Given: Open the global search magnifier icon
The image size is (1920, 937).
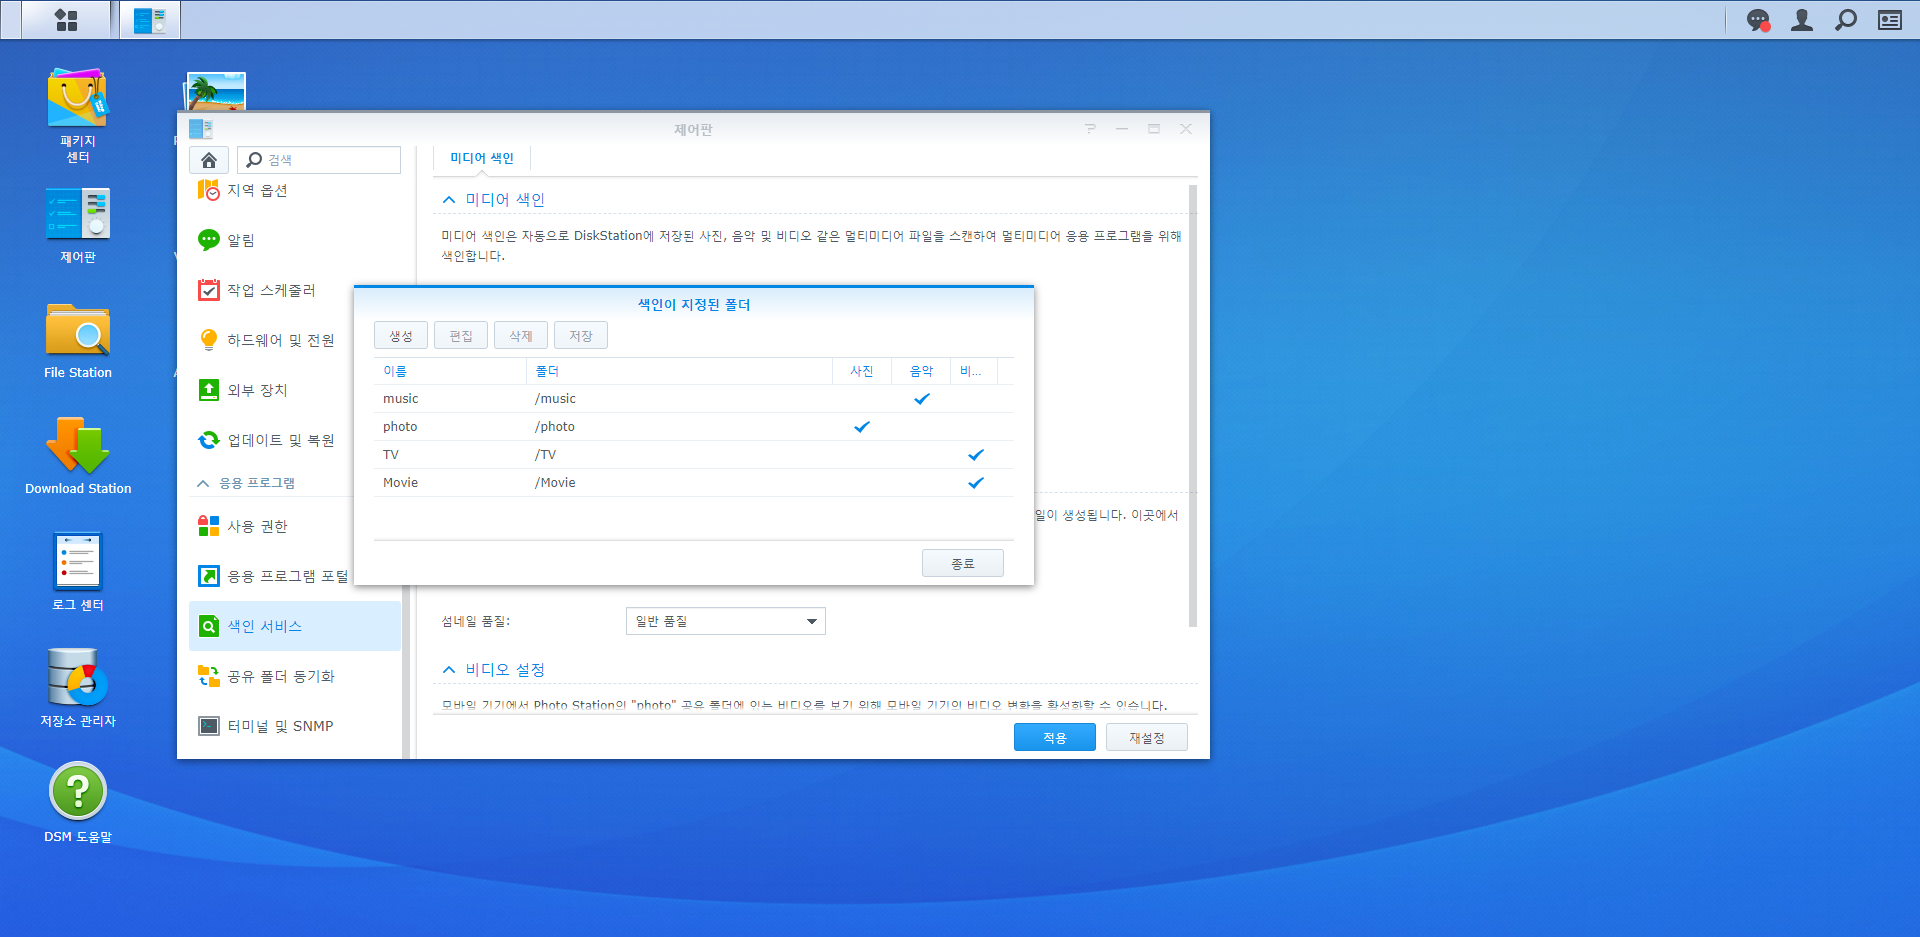Looking at the screenshot, I should click(1846, 20).
